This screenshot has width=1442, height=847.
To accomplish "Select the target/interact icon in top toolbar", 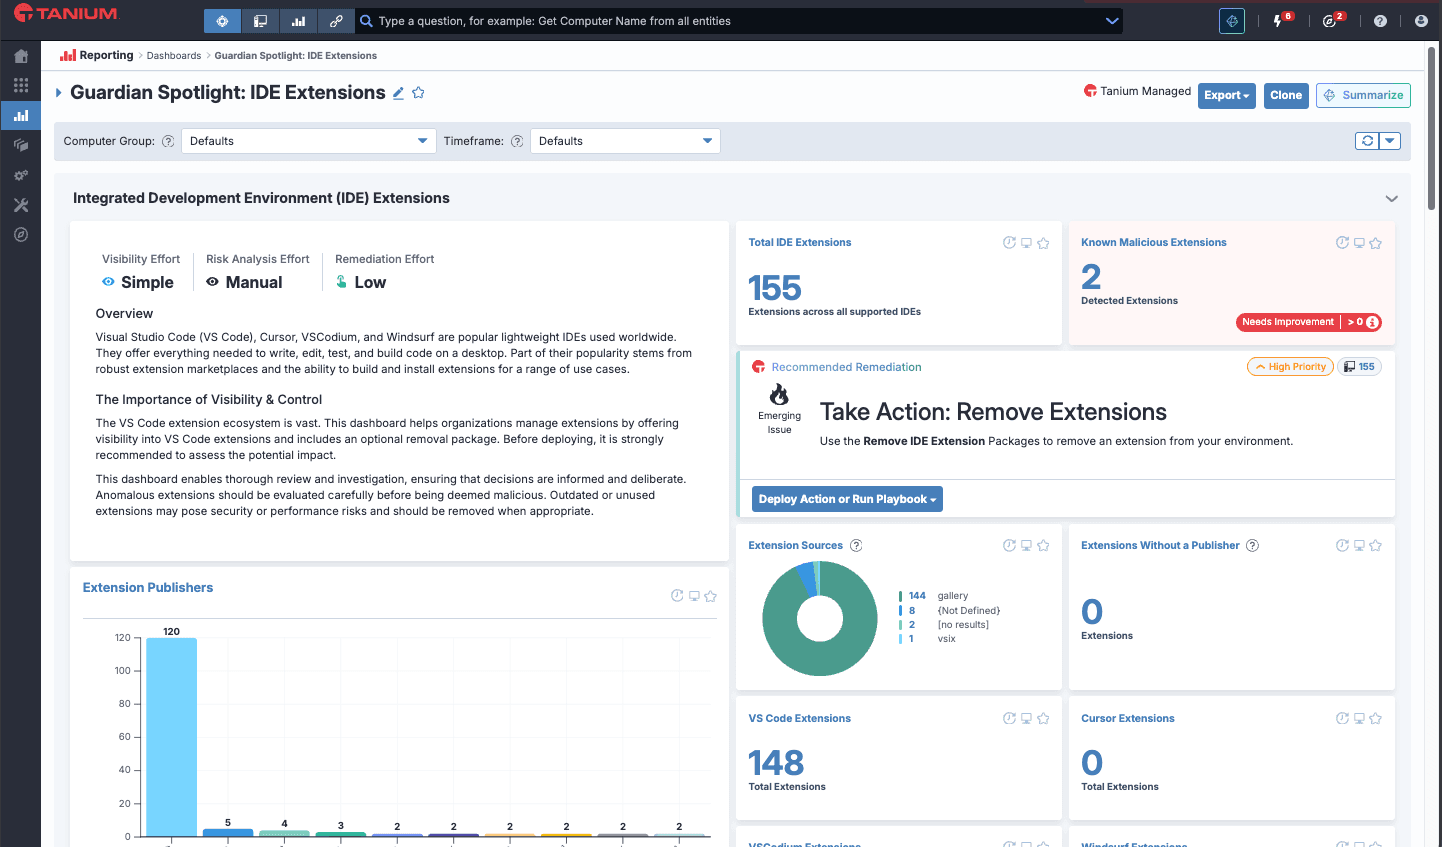I will (x=222, y=21).
